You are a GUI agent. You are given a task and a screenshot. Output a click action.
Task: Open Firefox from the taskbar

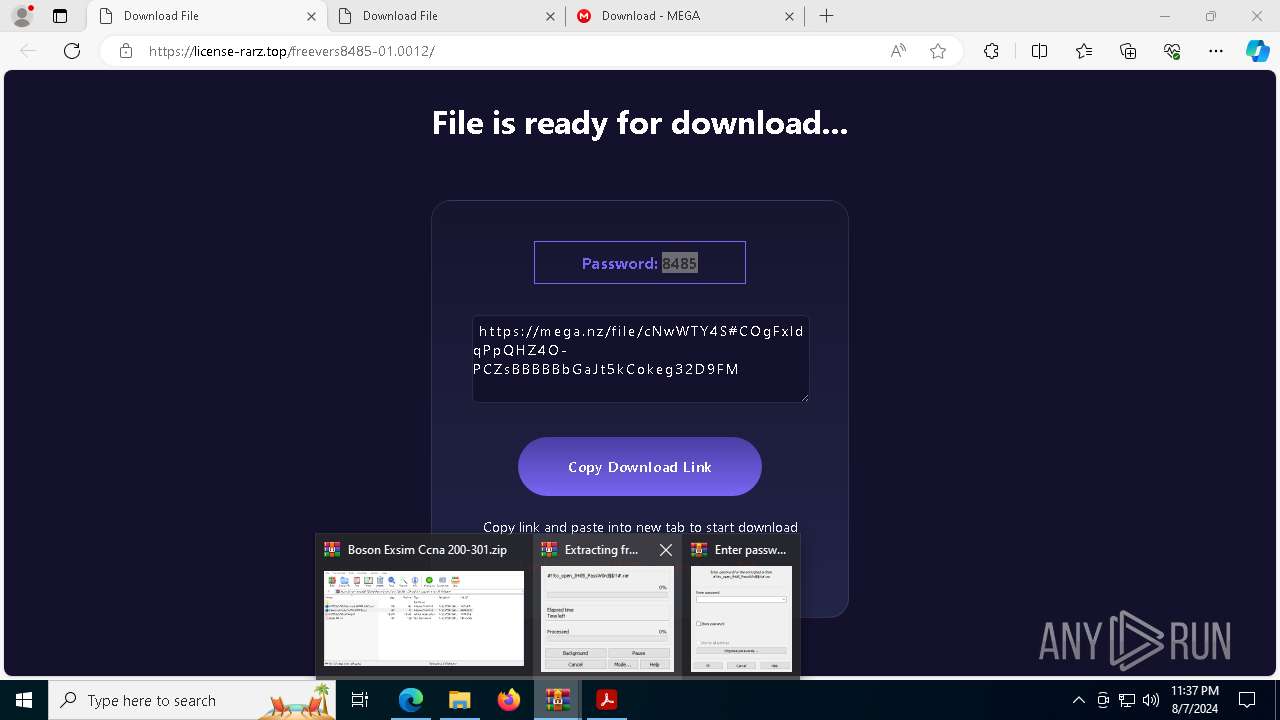pos(509,700)
